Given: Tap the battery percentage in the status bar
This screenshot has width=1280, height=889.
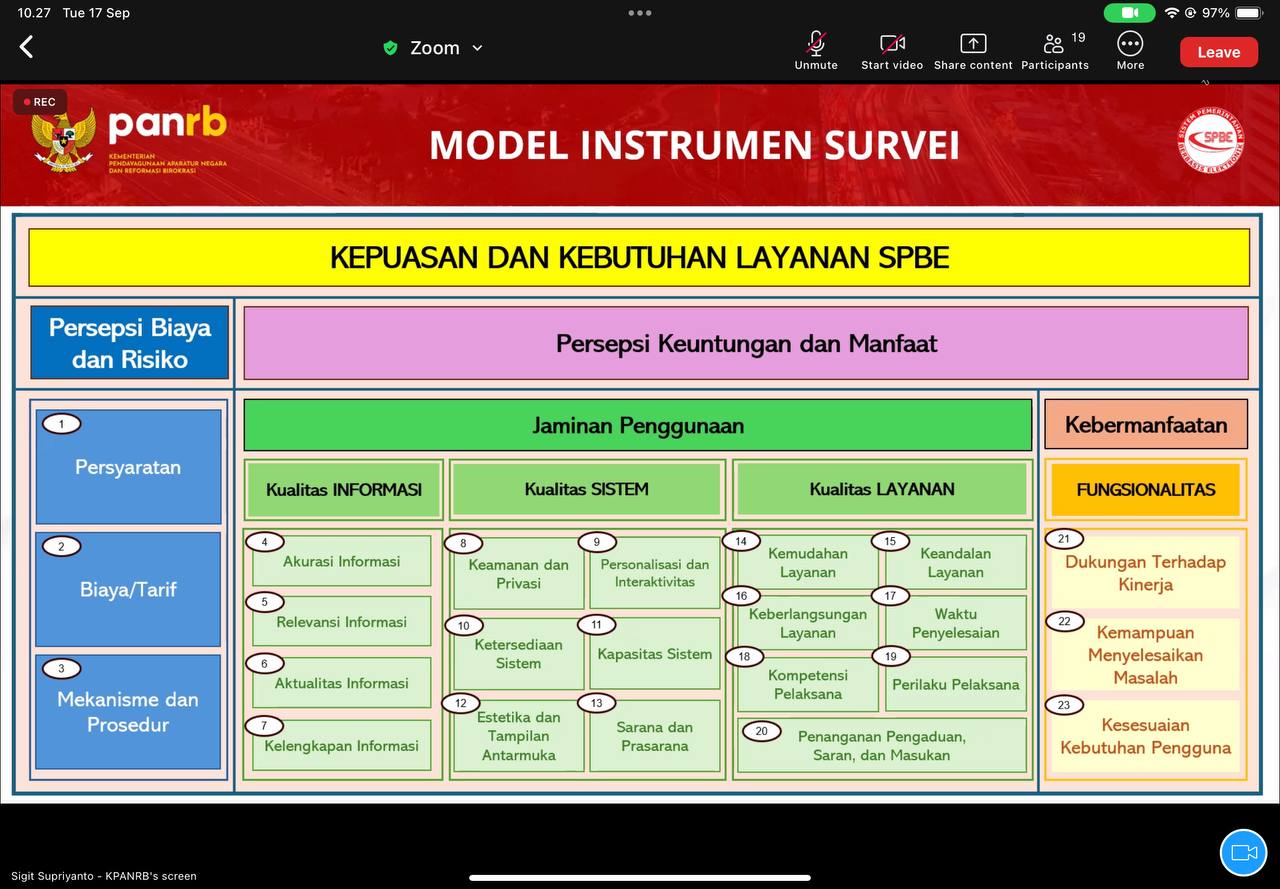Looking at the screenshot, I should pos(1215,13).
